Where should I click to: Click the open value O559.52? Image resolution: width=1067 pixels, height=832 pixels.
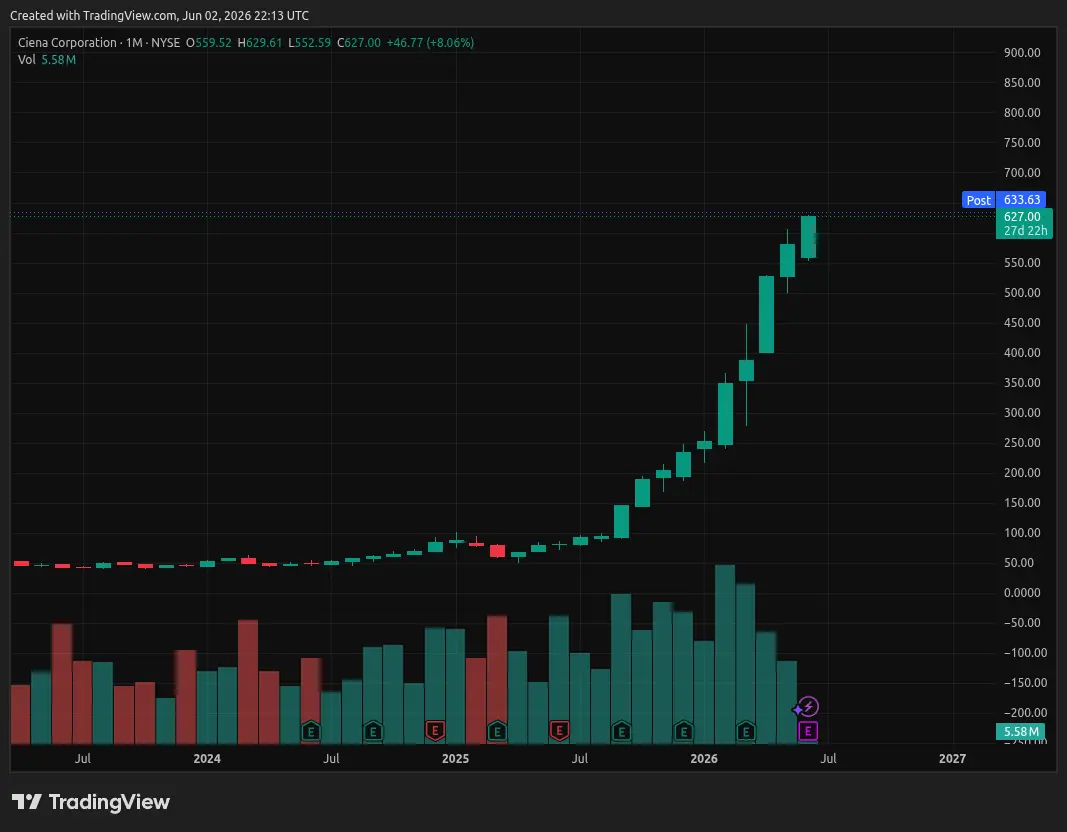tap(209, 42)
